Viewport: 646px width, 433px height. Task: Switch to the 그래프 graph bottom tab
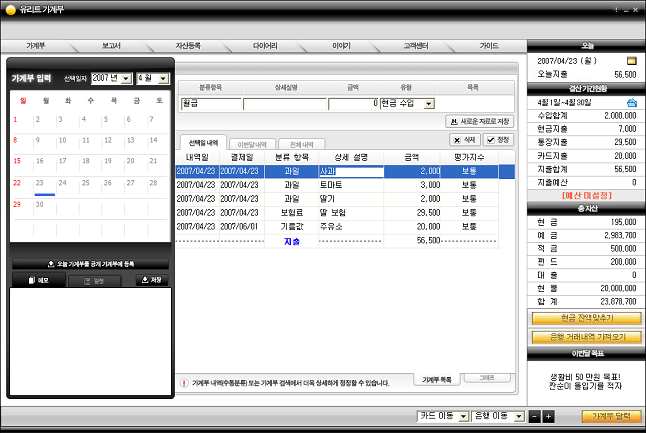pyautogui.click(x=487, y=378)
